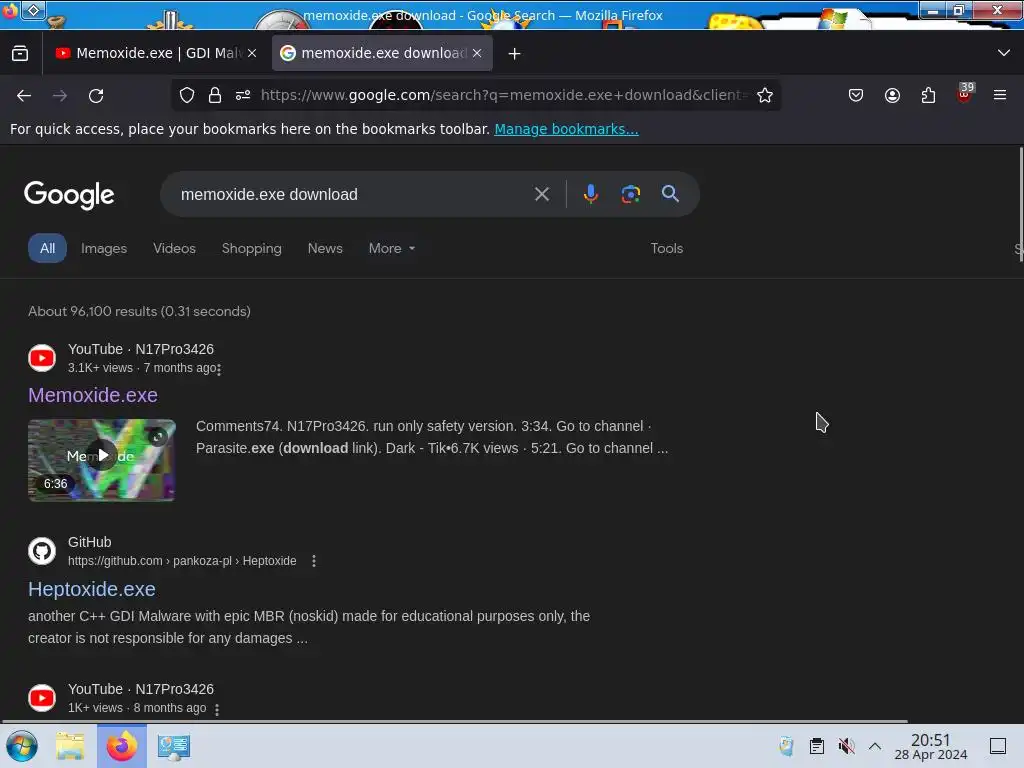
Task: Play the Memoxide video thumbnail preview
Action: (x=102, y=460)
